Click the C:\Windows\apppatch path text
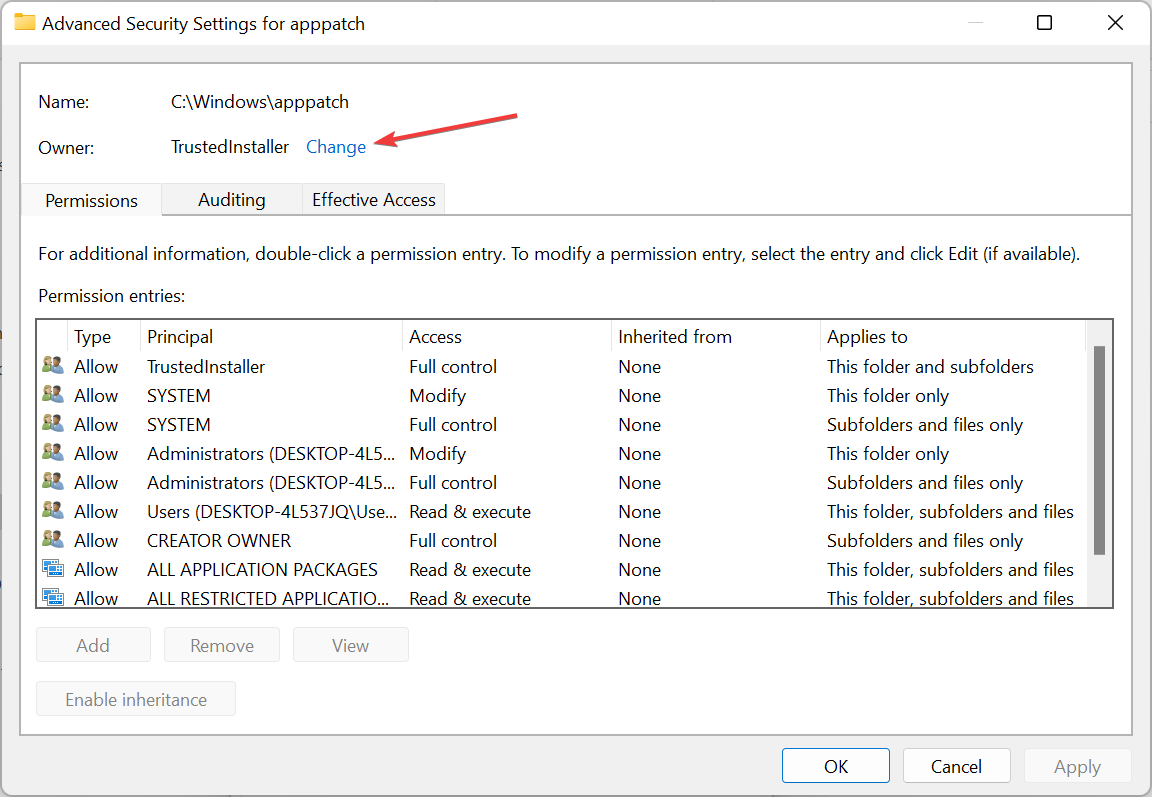The image size is (1152, 797). [x=260, y=101]
